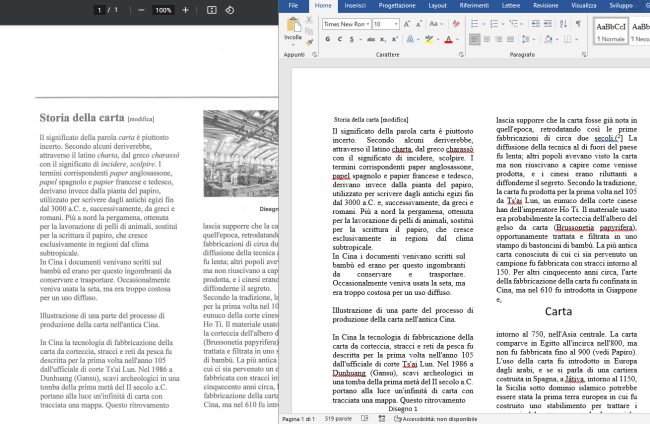This screenshot has width=650, height=424.
Task: Sort text with the A-Z sort icon
Action: (563, 24)
